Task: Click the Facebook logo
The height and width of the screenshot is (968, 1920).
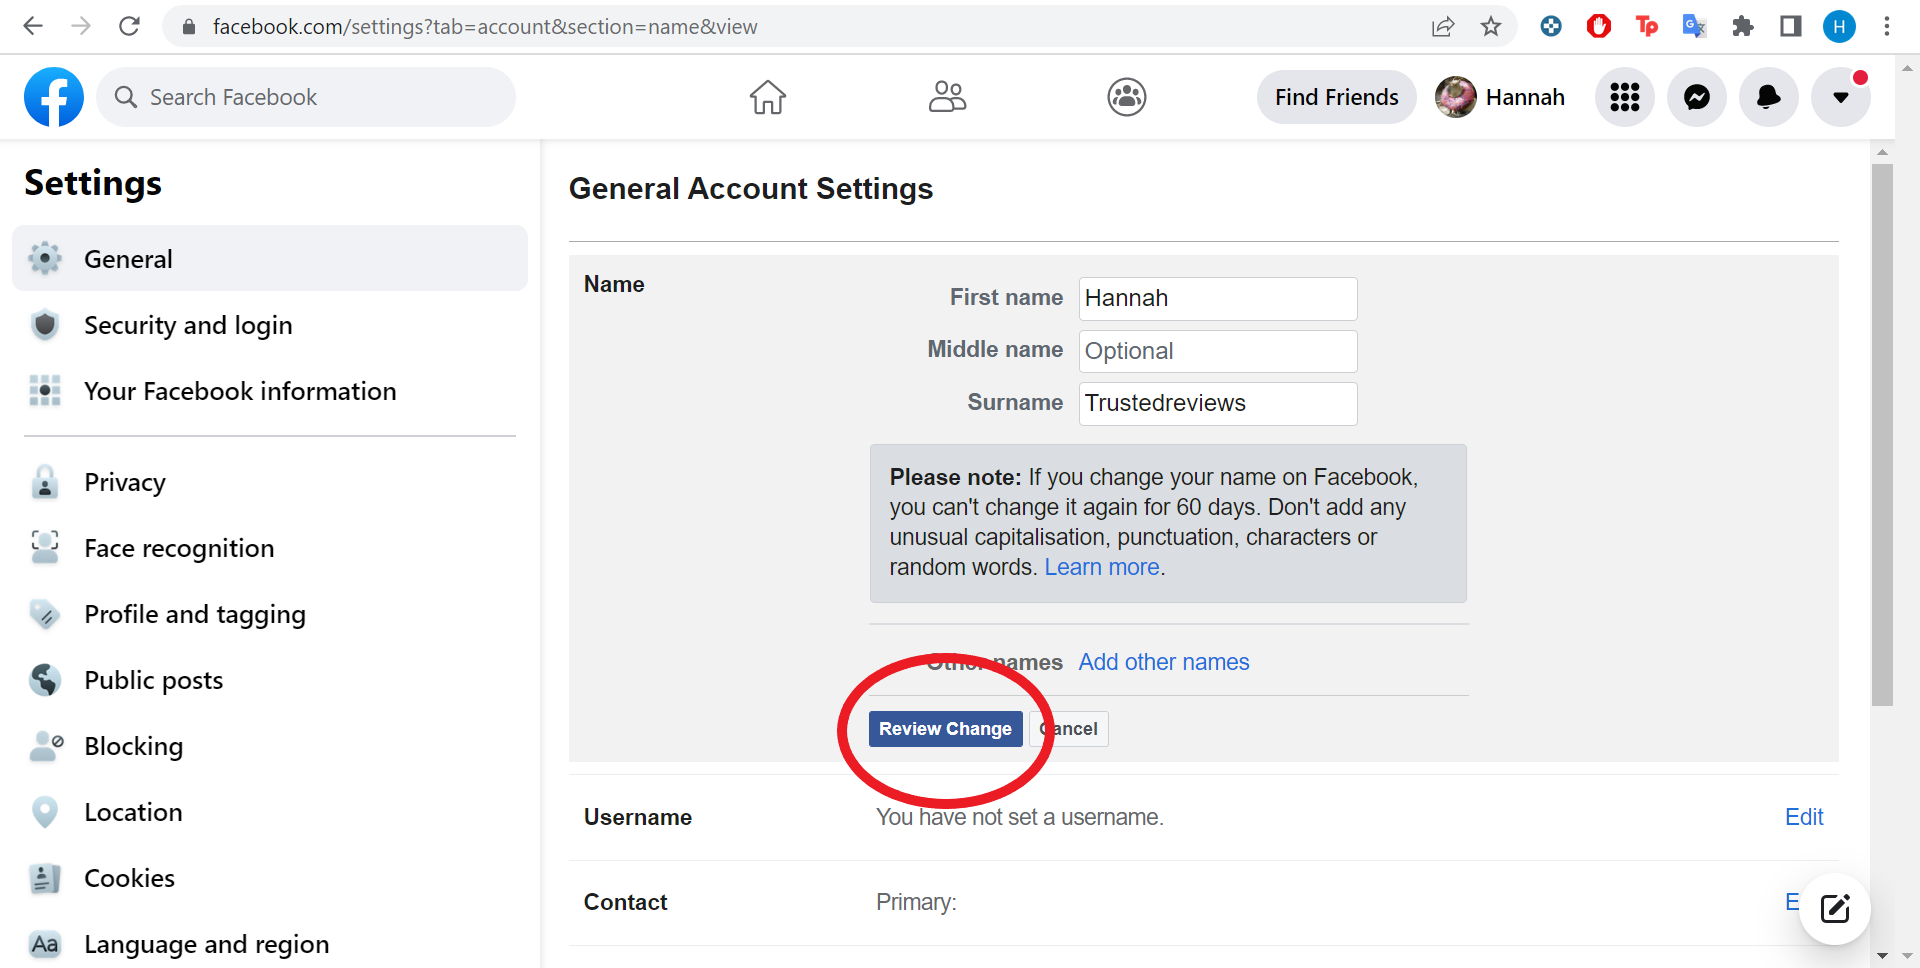Action: click(54, 97)
